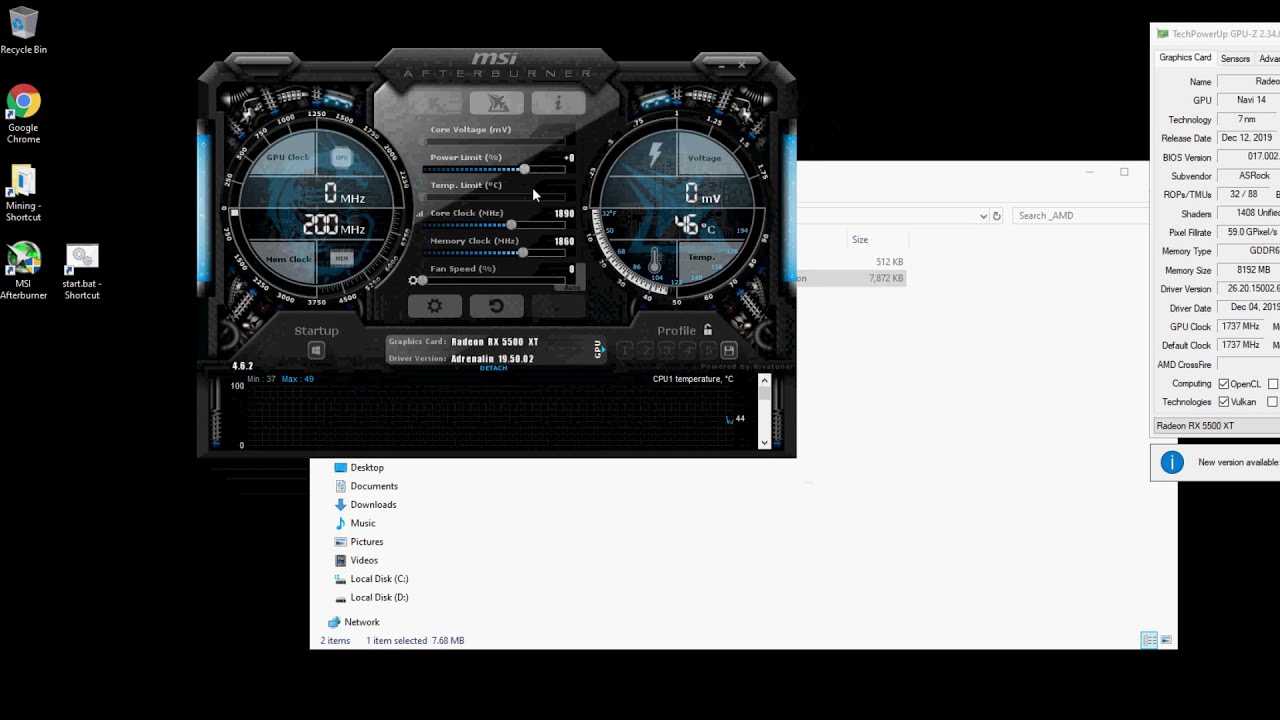
Task: Select profile slot 5 in Afterburner
Action: point(708,350)
